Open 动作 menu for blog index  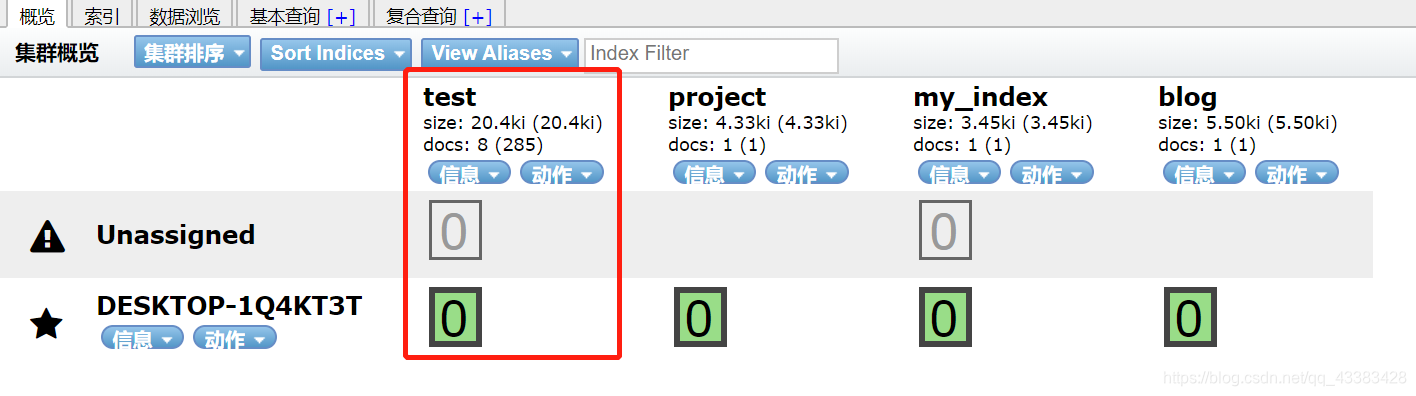(x=1297, y=173)
